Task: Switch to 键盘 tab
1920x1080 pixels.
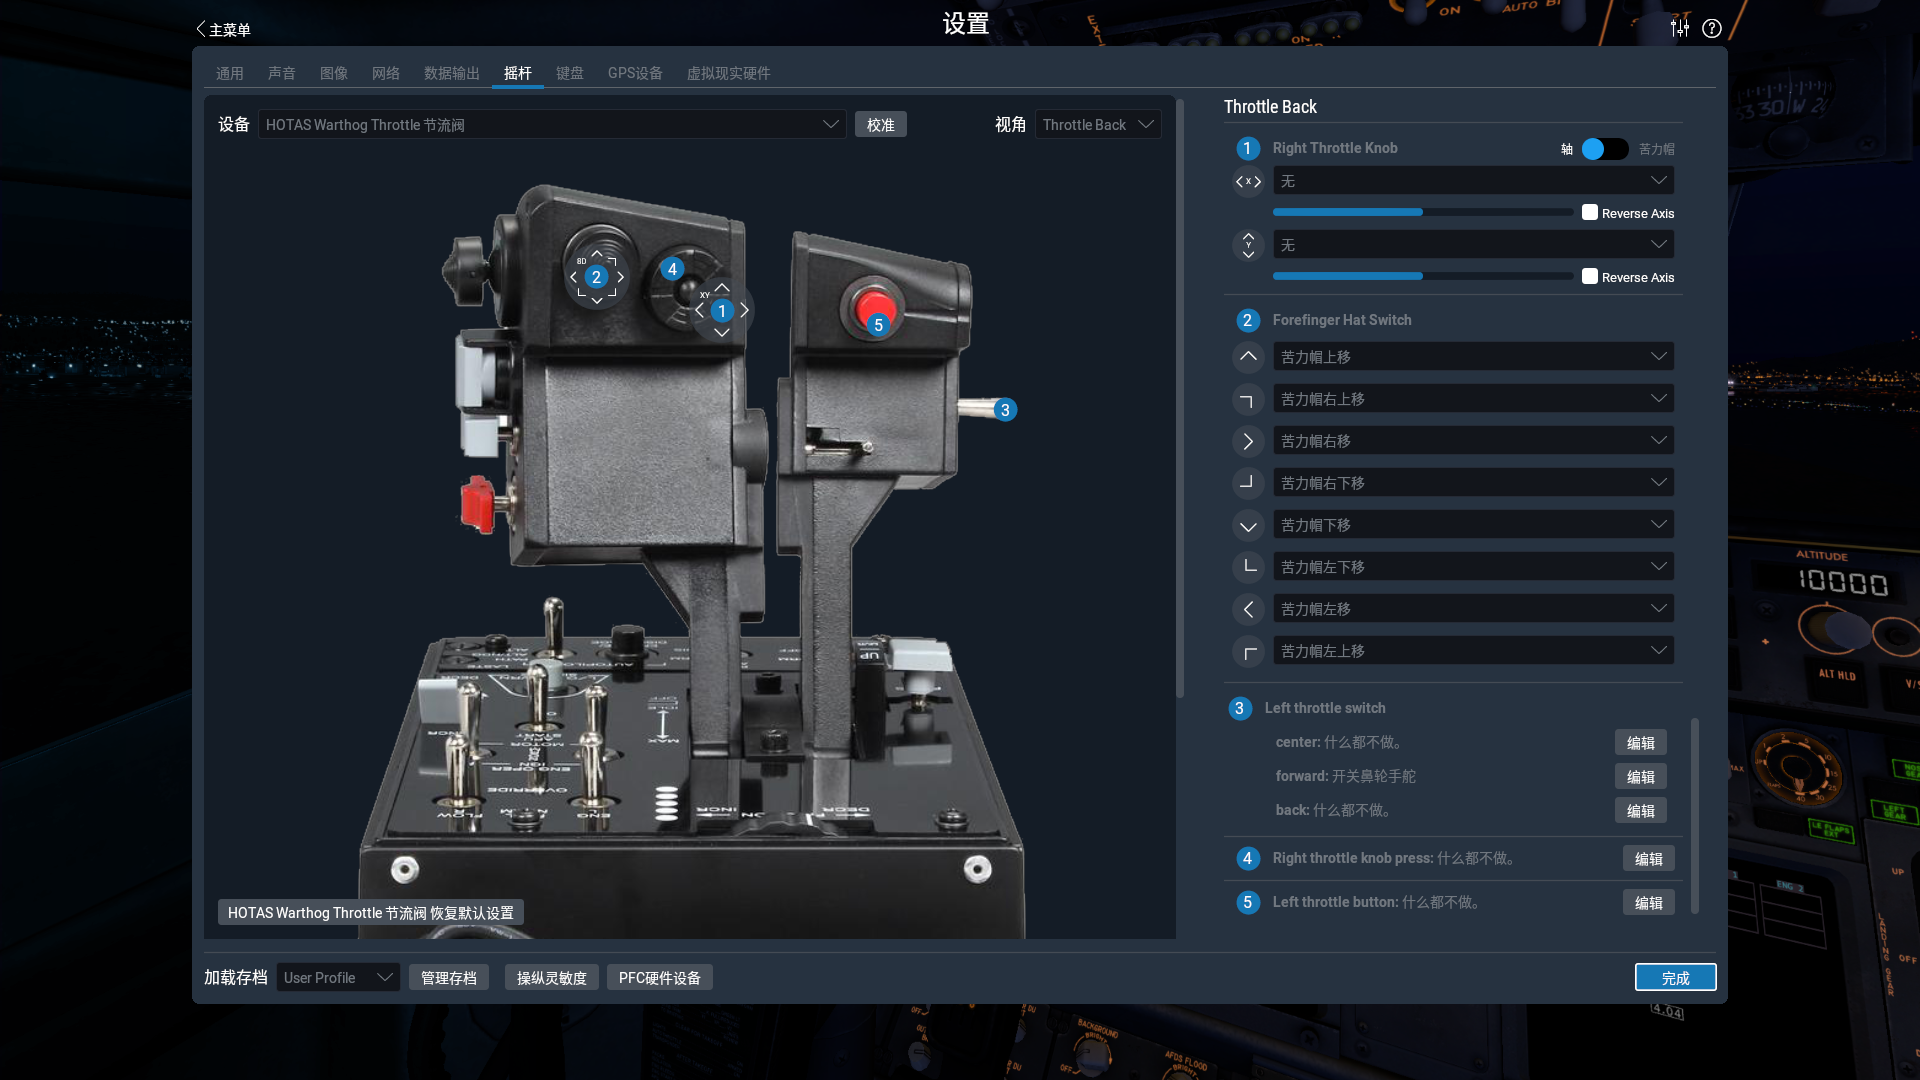Action: pos(570,73)
